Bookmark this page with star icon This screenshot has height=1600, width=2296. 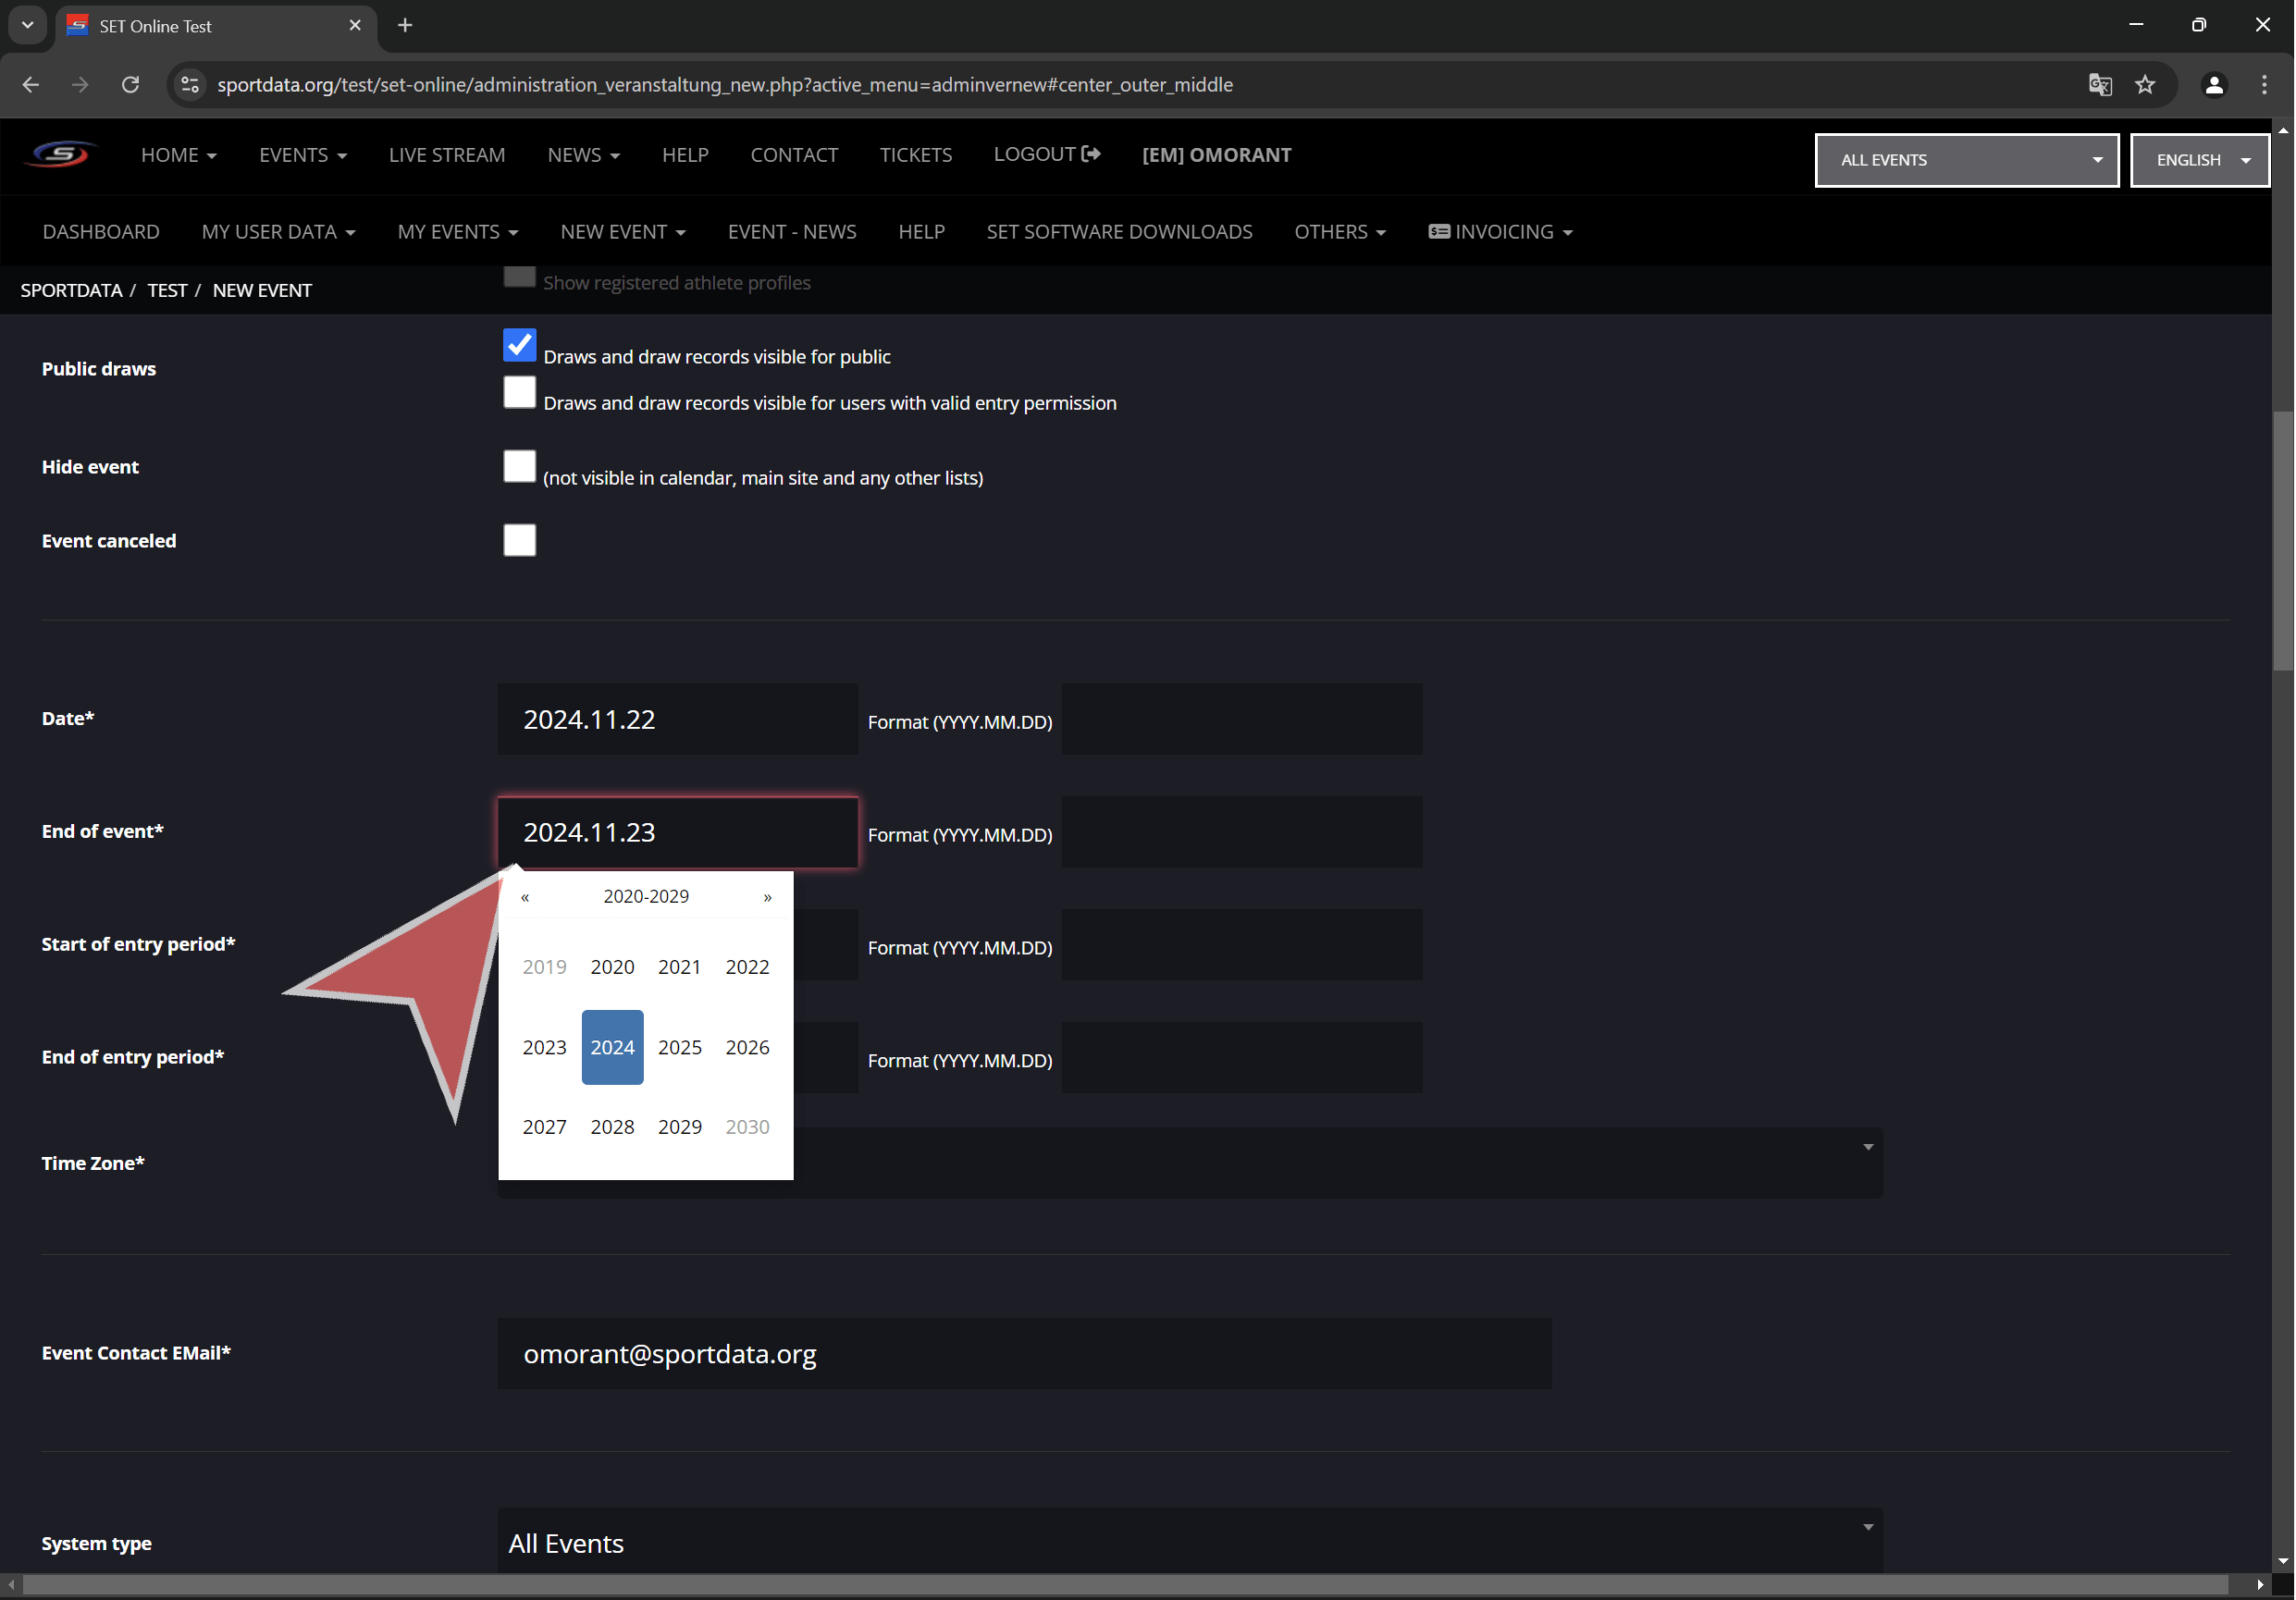pyautogui.click(x=2145, y=85)
